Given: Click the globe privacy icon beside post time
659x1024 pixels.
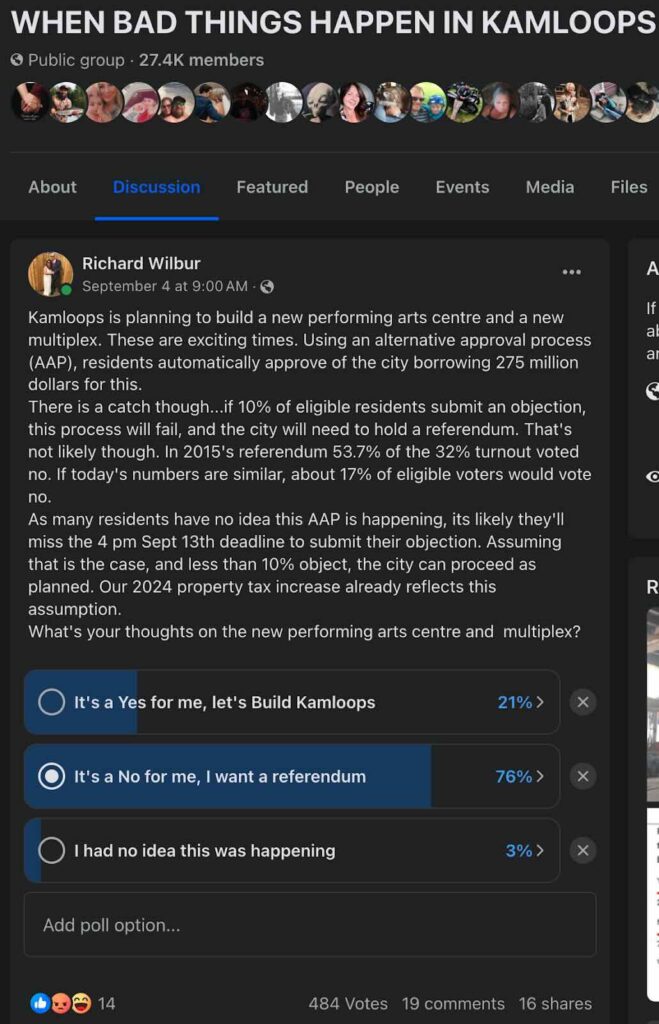Looking at the screenshot, I should tap(266, 287).
